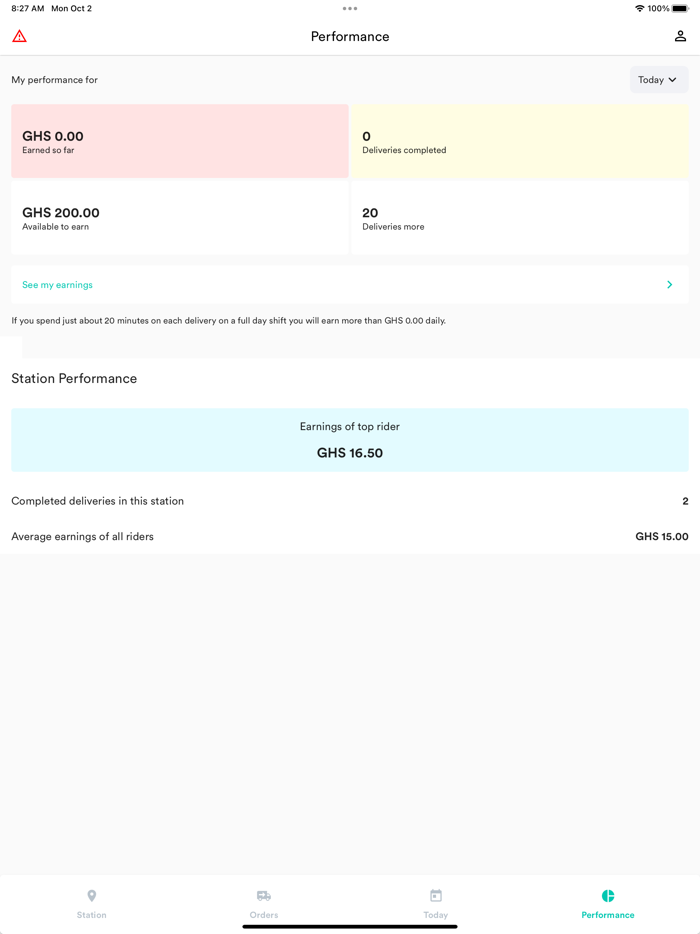Tap the dropdown arrow beside Today filter
700x934 pixels.
[x=673, y=79]
